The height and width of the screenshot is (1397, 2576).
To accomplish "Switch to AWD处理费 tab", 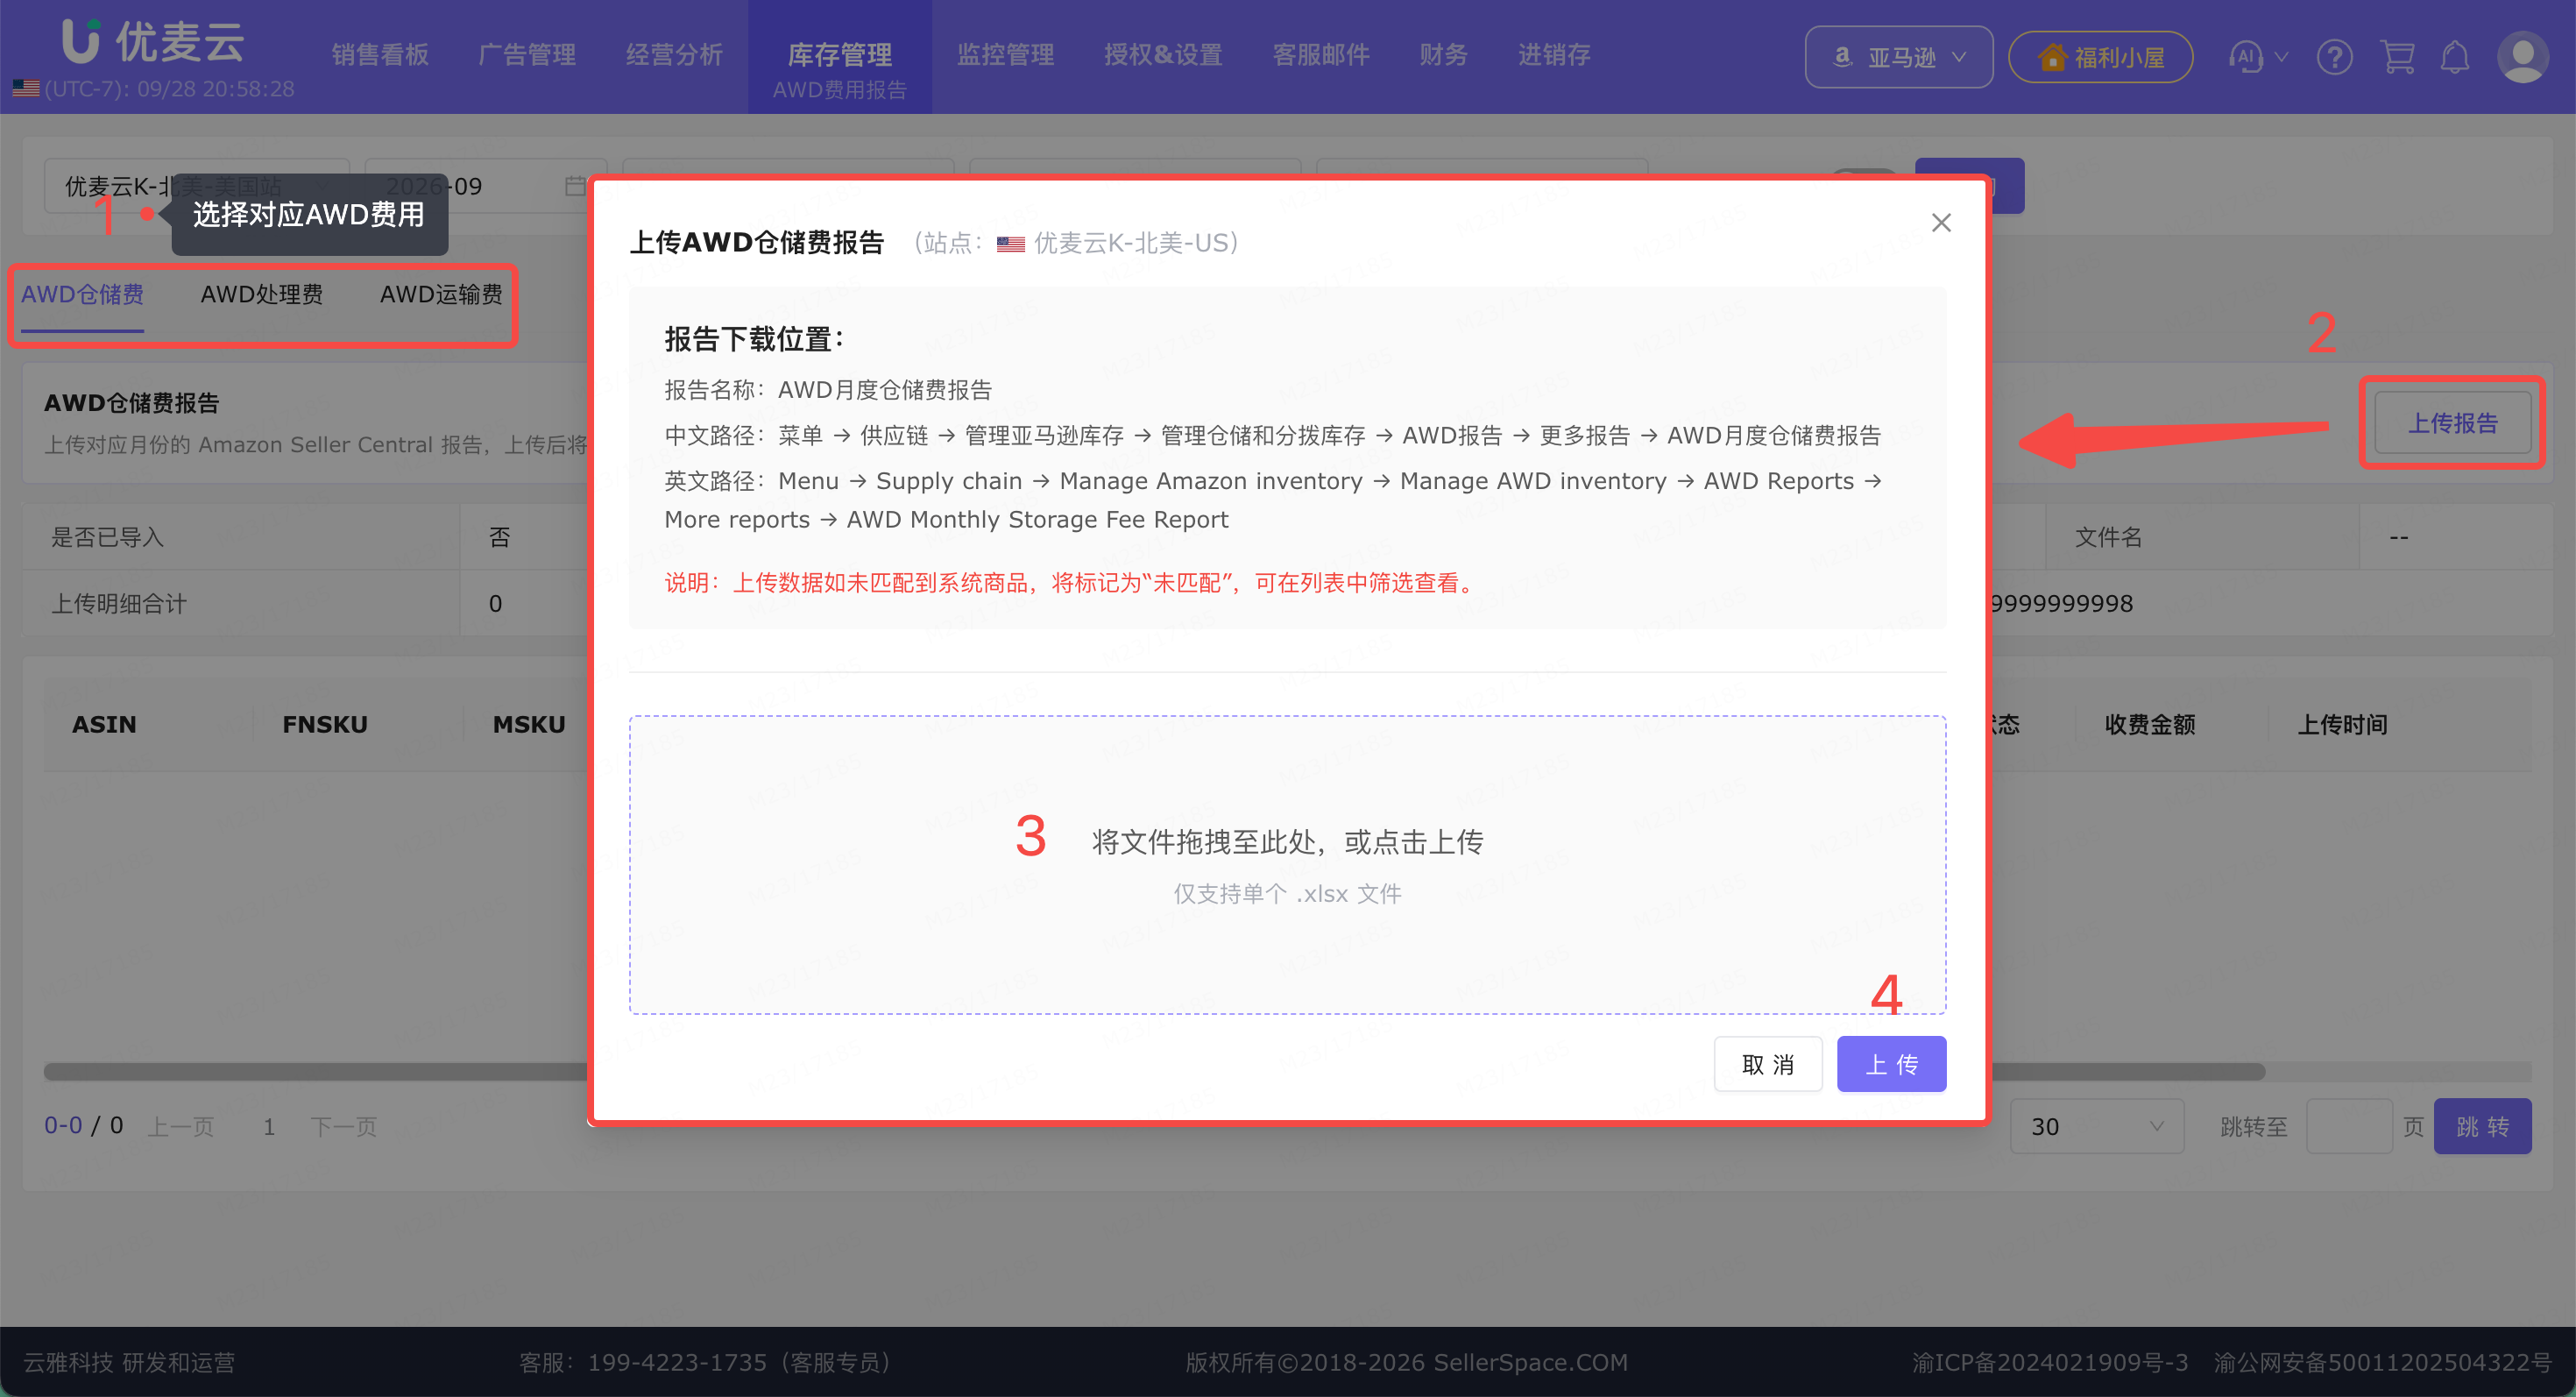I will tap(261, 294).
